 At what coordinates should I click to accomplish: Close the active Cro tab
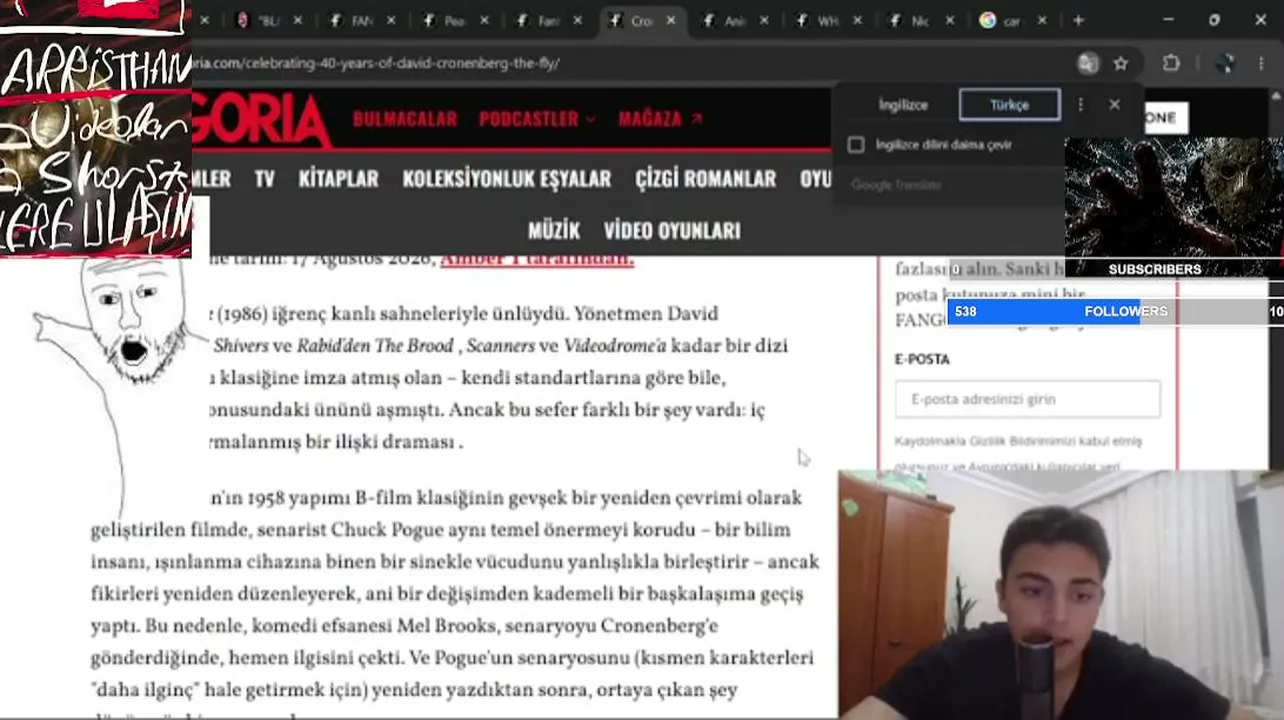pos(670,20)
